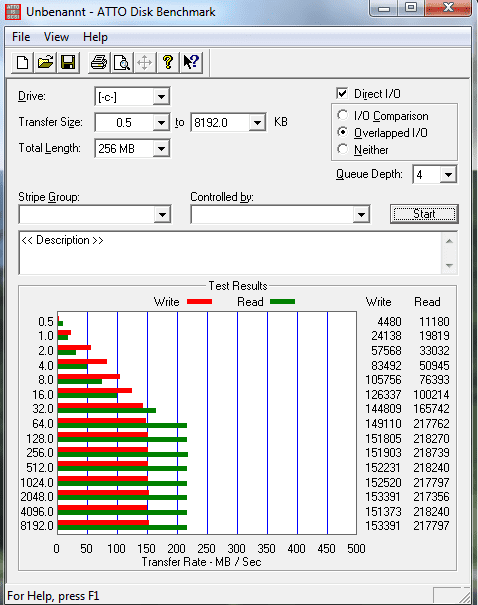Click the status bar text For Help, press F1
The height and width of the screenshot is (605, 478).
point(53,596)
